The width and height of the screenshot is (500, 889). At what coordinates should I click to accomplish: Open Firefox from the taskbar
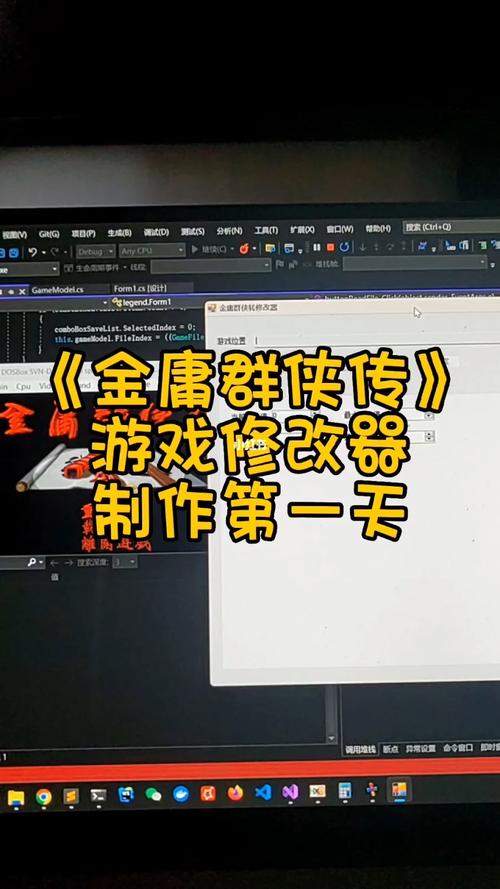pyautogui.click(x=235, y=793)
